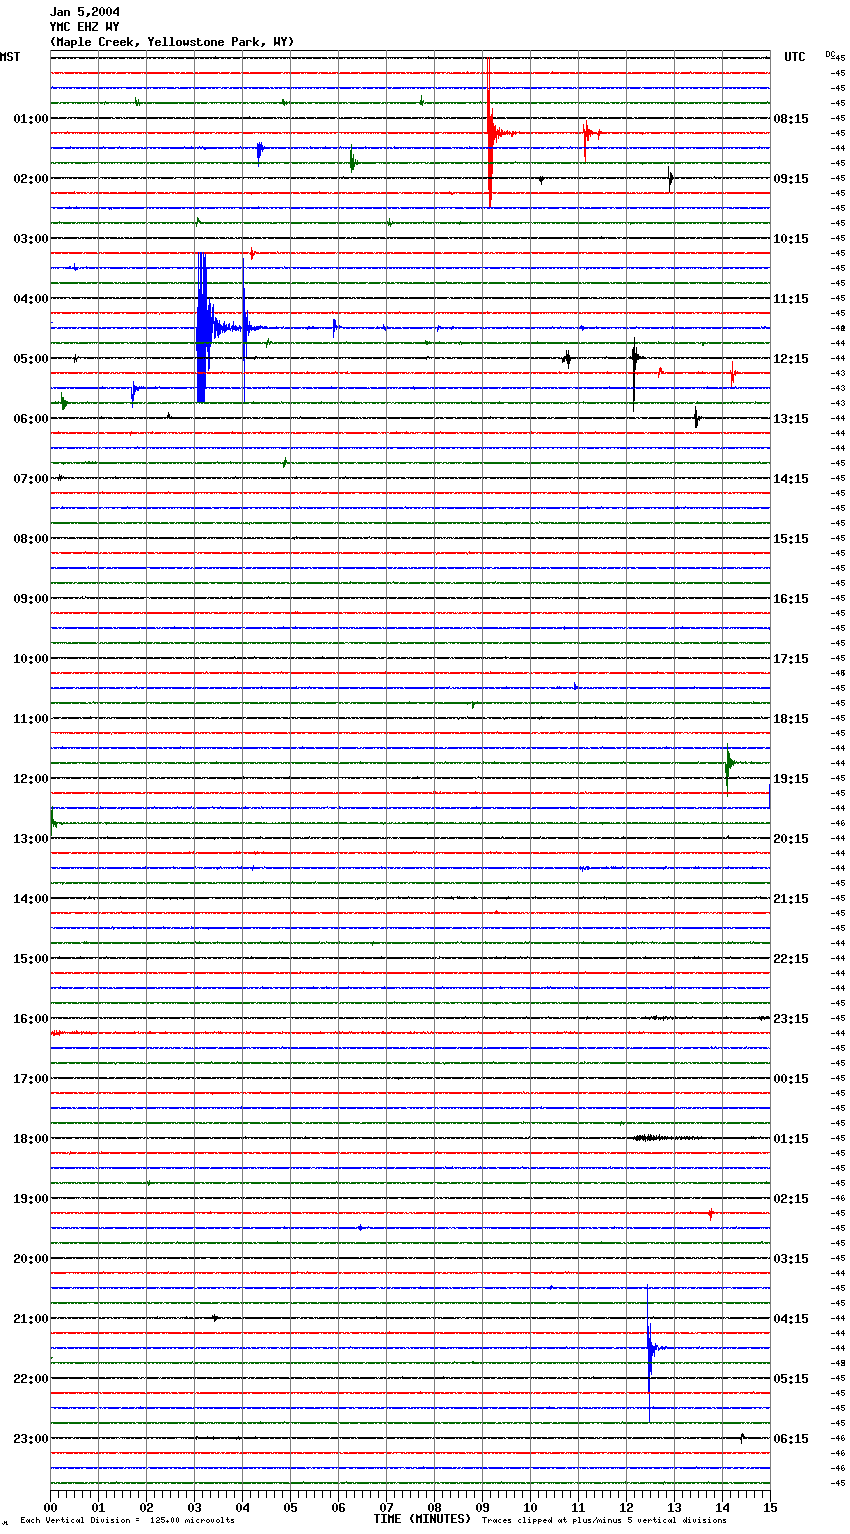
Task: Select the 03:00 MST hour label
Action: [x=31, y=239]
